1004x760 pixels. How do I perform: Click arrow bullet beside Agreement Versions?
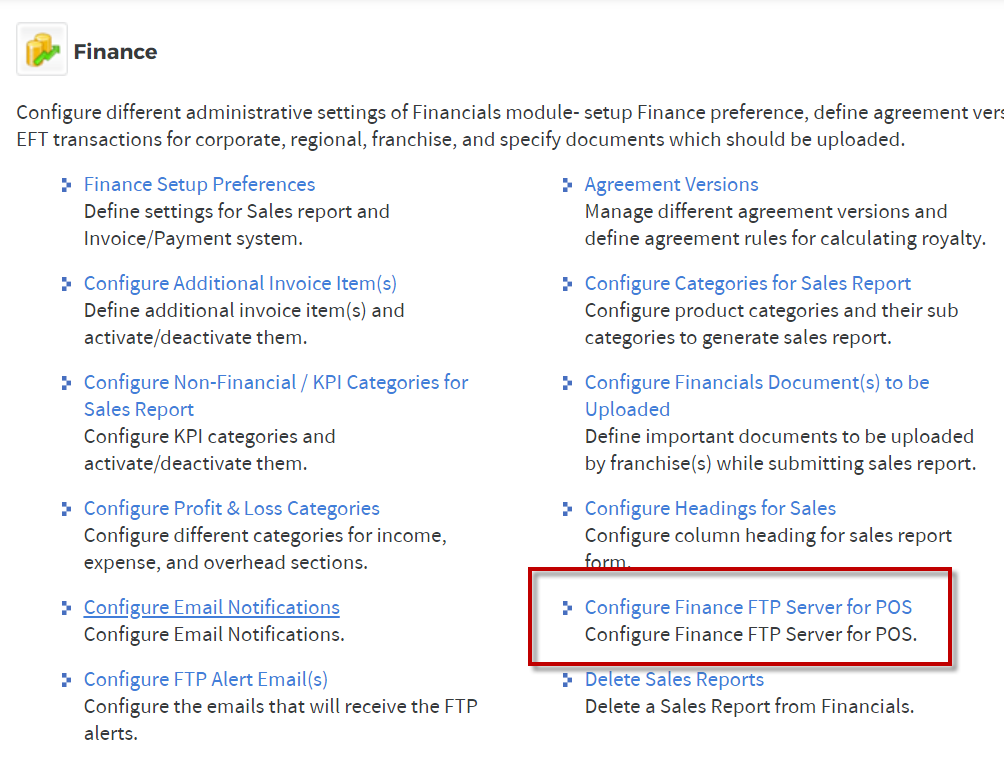coord(567,185)
